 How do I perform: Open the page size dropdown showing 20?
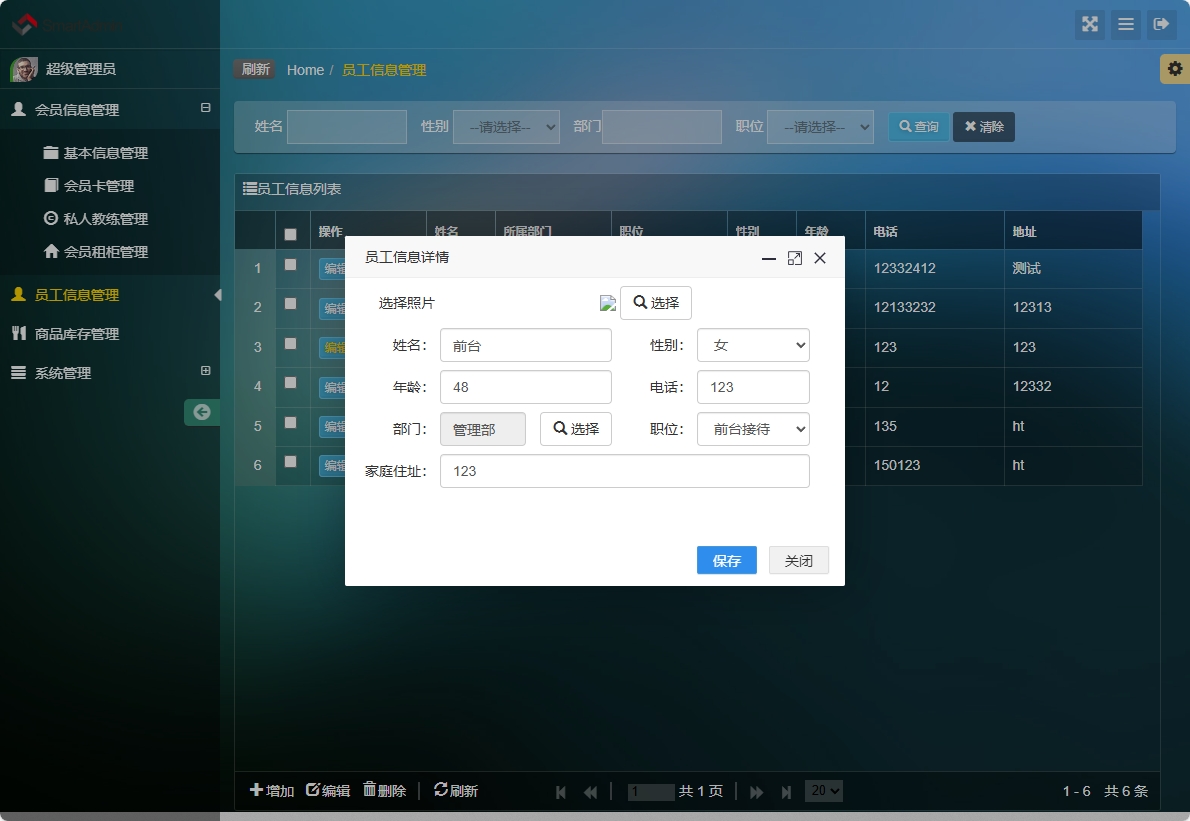(823, 790)
